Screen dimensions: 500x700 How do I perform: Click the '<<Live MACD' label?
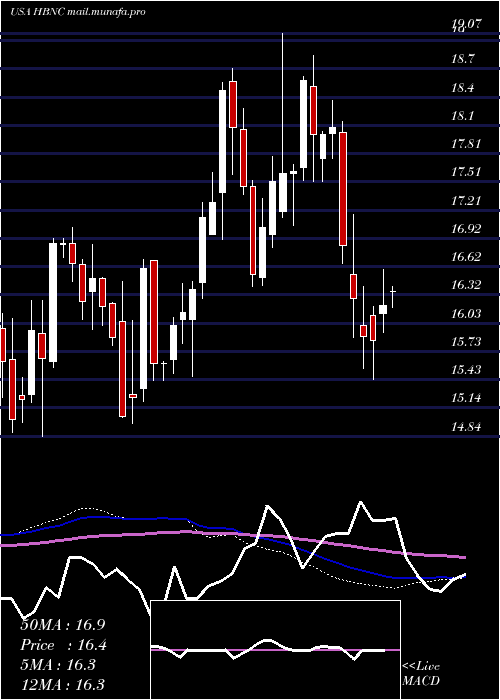tap(421, 674)
